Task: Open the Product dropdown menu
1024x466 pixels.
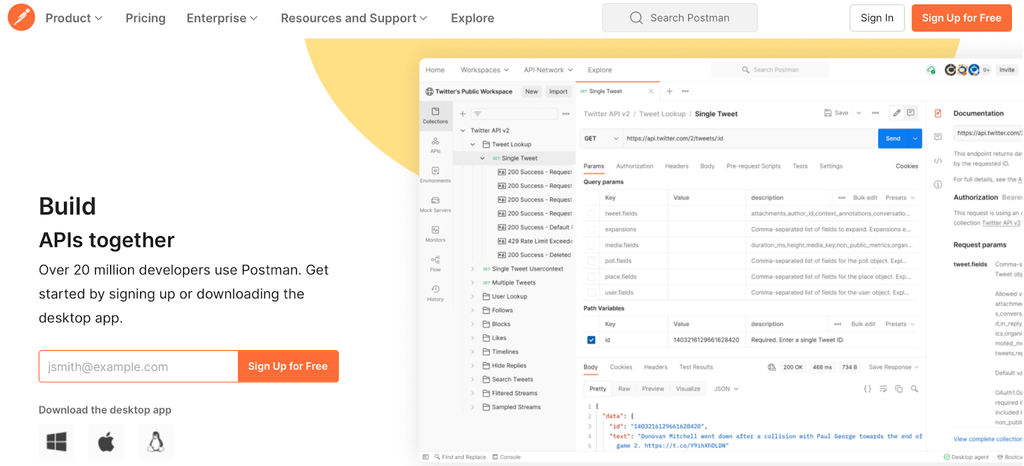Action: [x=74, y=18]
